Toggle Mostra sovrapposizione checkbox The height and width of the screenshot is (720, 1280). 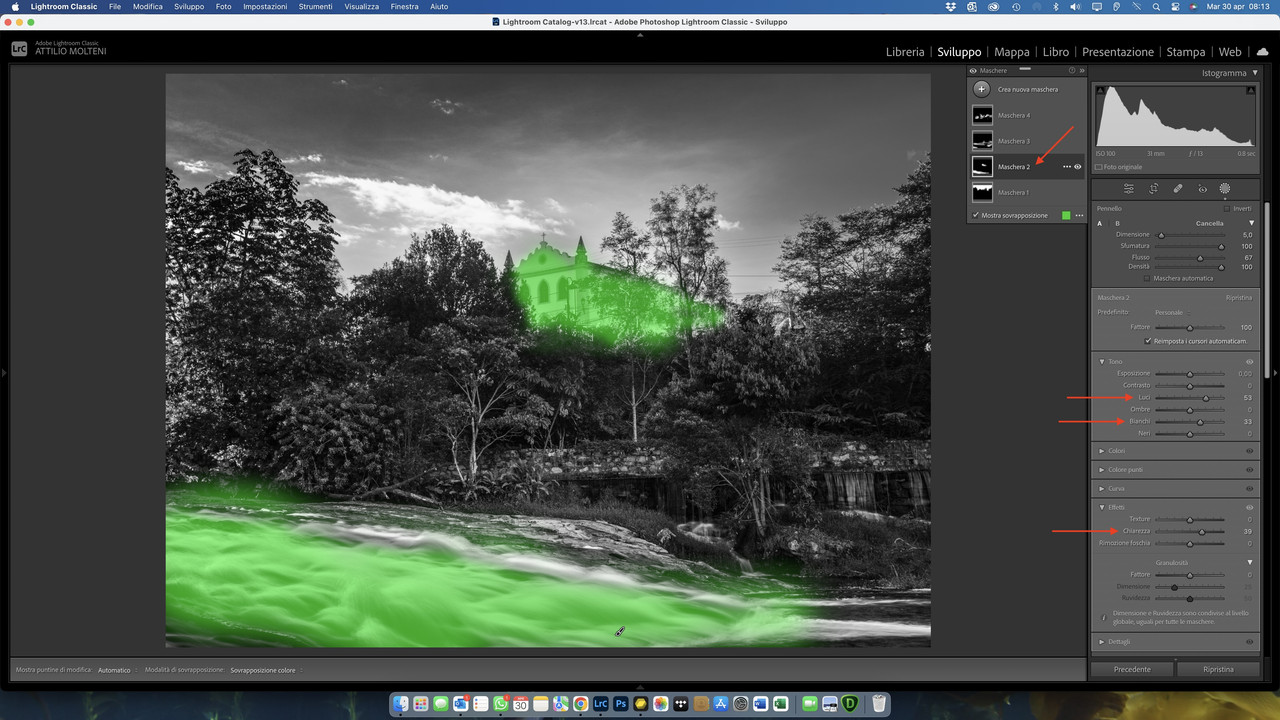coord(976,215)
